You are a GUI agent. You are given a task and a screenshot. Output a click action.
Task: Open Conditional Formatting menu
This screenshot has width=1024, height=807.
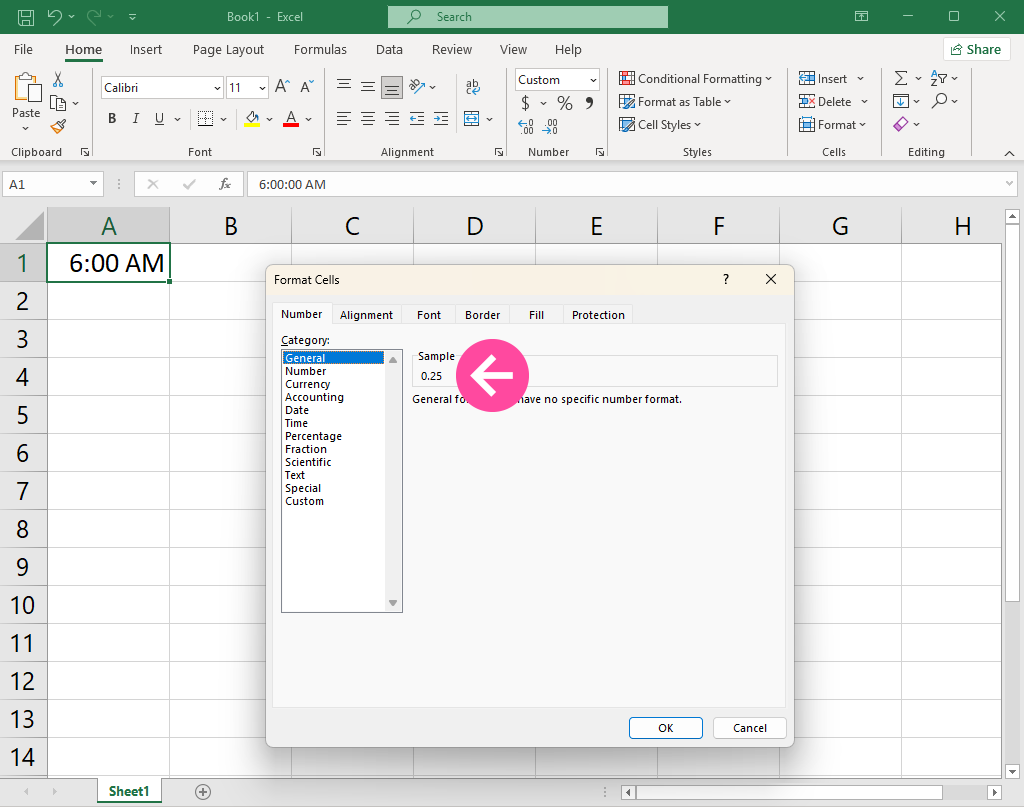(x=696, y=78)
